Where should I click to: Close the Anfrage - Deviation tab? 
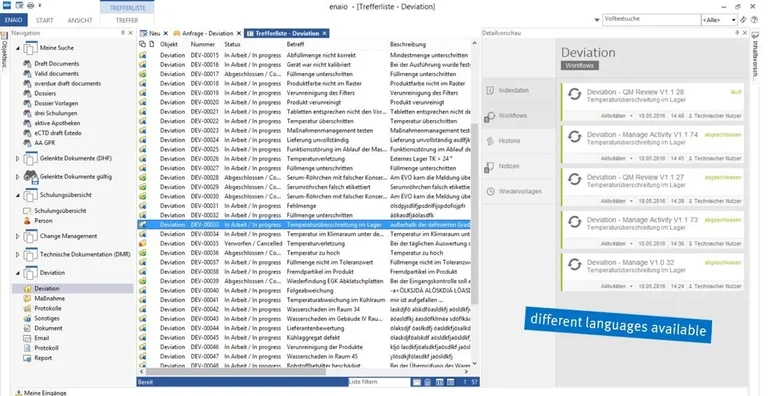[x=239, y=33]
